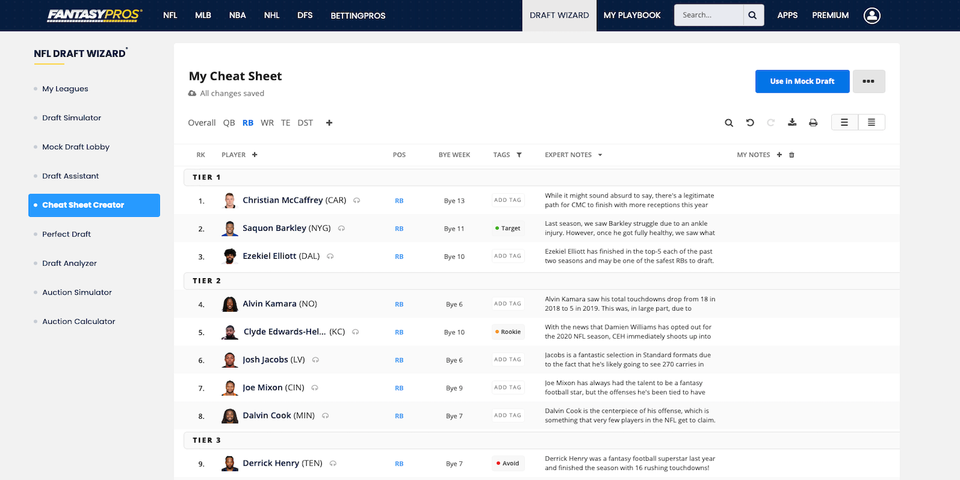Image resolution: width=960 pixels, height=480 pixels.
Task: Open My Playbook tab
Action: click(x=632, y=15)
